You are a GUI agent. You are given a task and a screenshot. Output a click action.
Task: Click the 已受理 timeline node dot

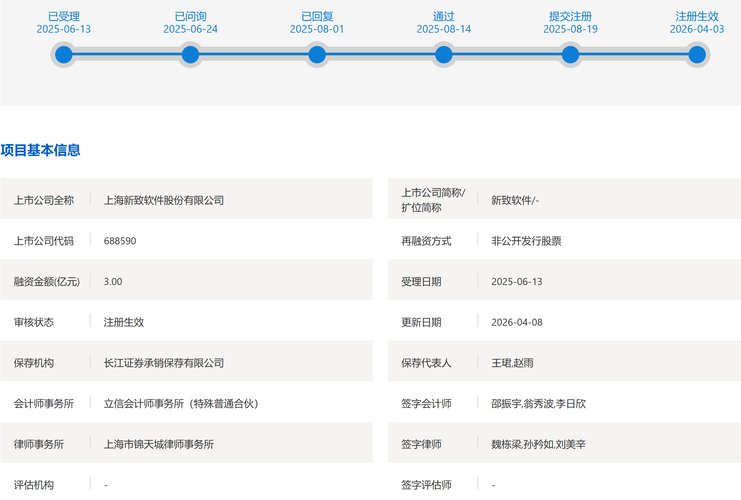pyautogui.click(x=64, y=55)
